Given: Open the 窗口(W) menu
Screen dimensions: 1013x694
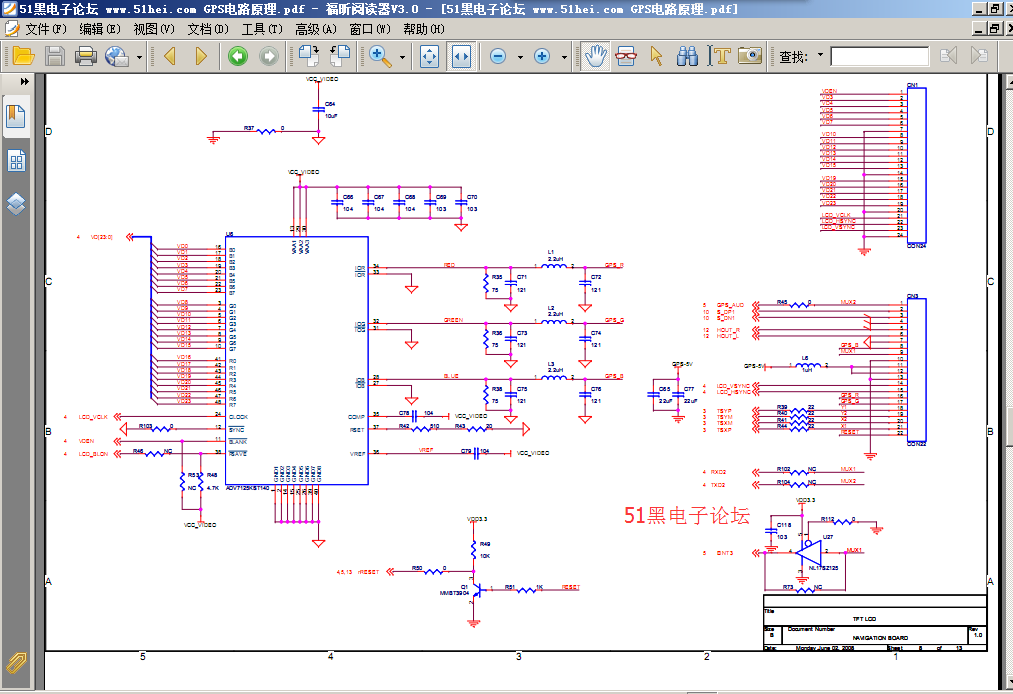Looking at the screenshot, I should pos(370,29).
